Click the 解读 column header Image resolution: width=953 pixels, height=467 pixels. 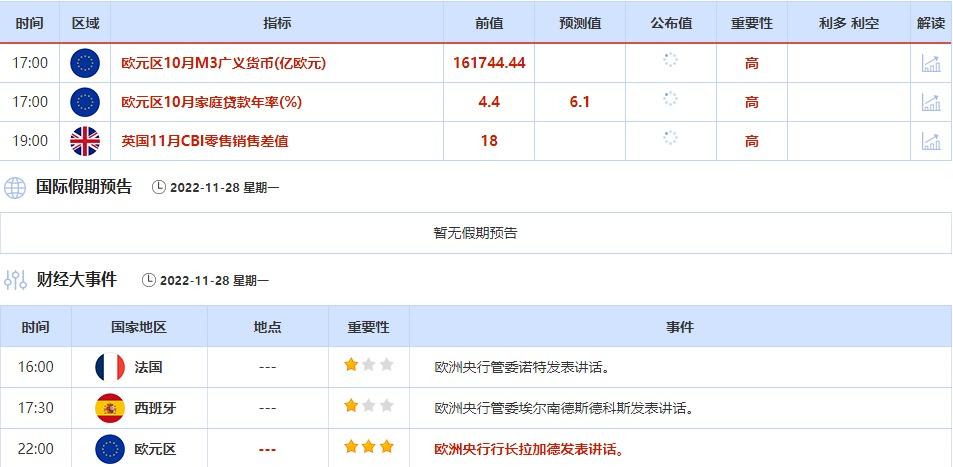(x=930, y=23)
